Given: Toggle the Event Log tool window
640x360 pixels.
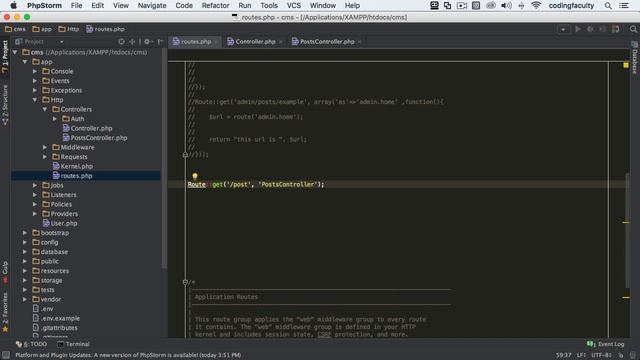Looking at the screenshot, I should [x=605, y=344].
